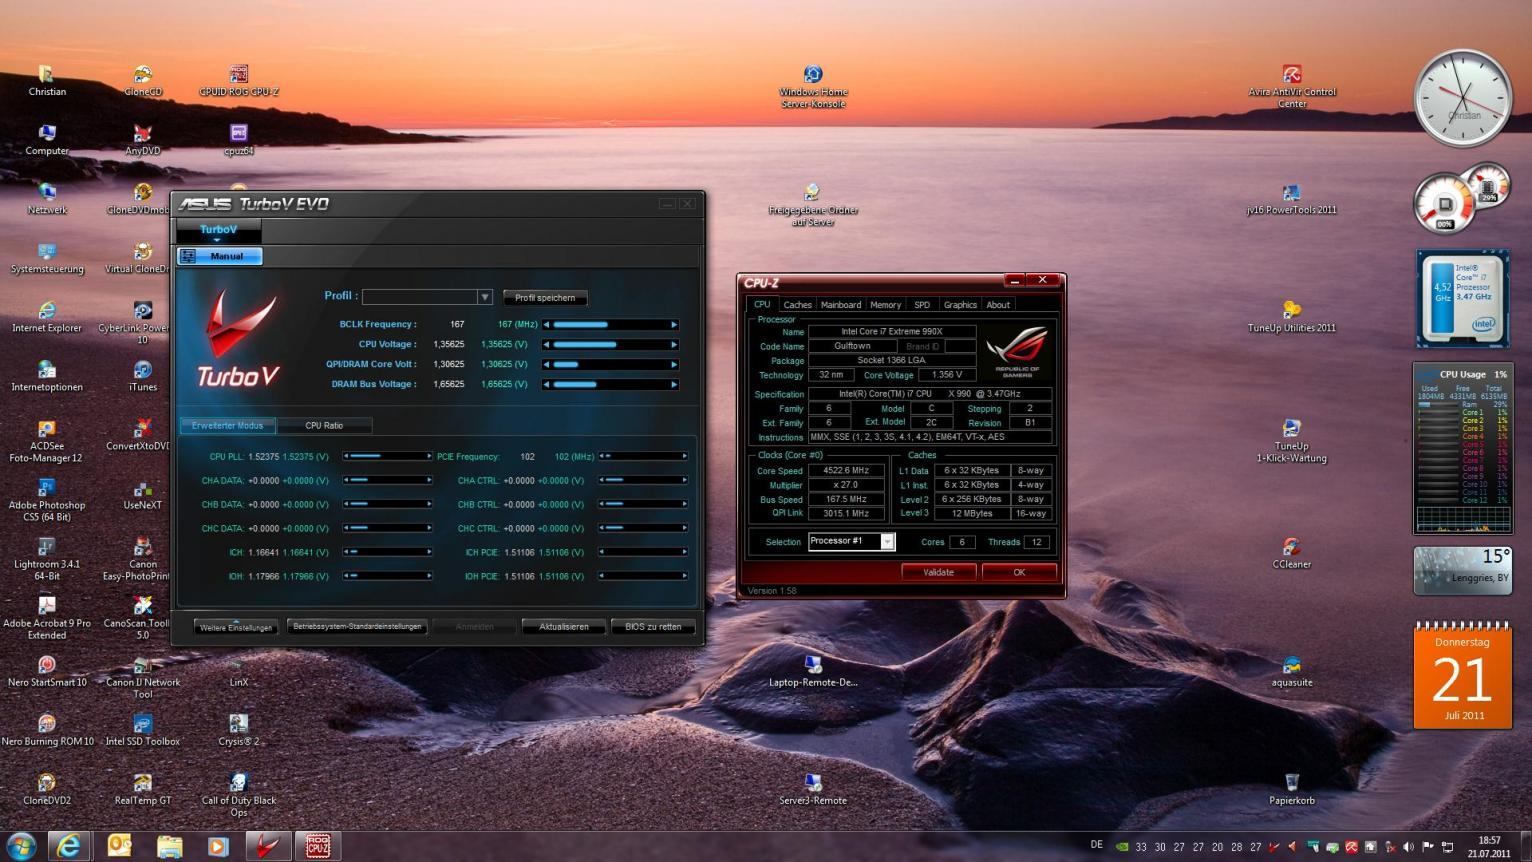Open the Adobe Photoshop CS5 desktop icon
This screenshot has width=1532, height=862.
click(x=47, y=499)
